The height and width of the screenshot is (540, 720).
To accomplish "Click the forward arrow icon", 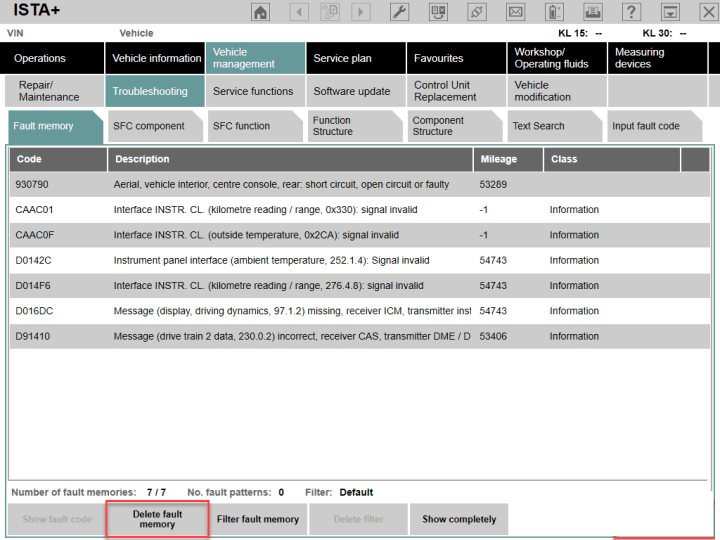I will pyautogui.click(x=360, y=12).
